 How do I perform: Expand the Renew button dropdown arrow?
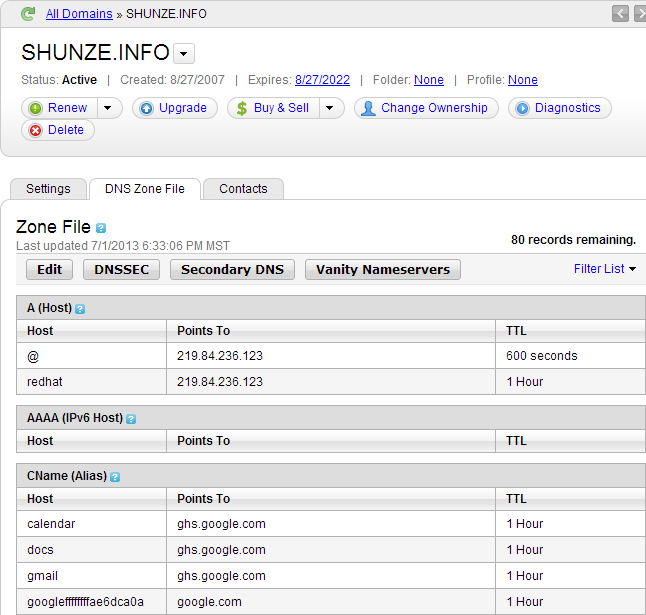(x=110, y=108)
